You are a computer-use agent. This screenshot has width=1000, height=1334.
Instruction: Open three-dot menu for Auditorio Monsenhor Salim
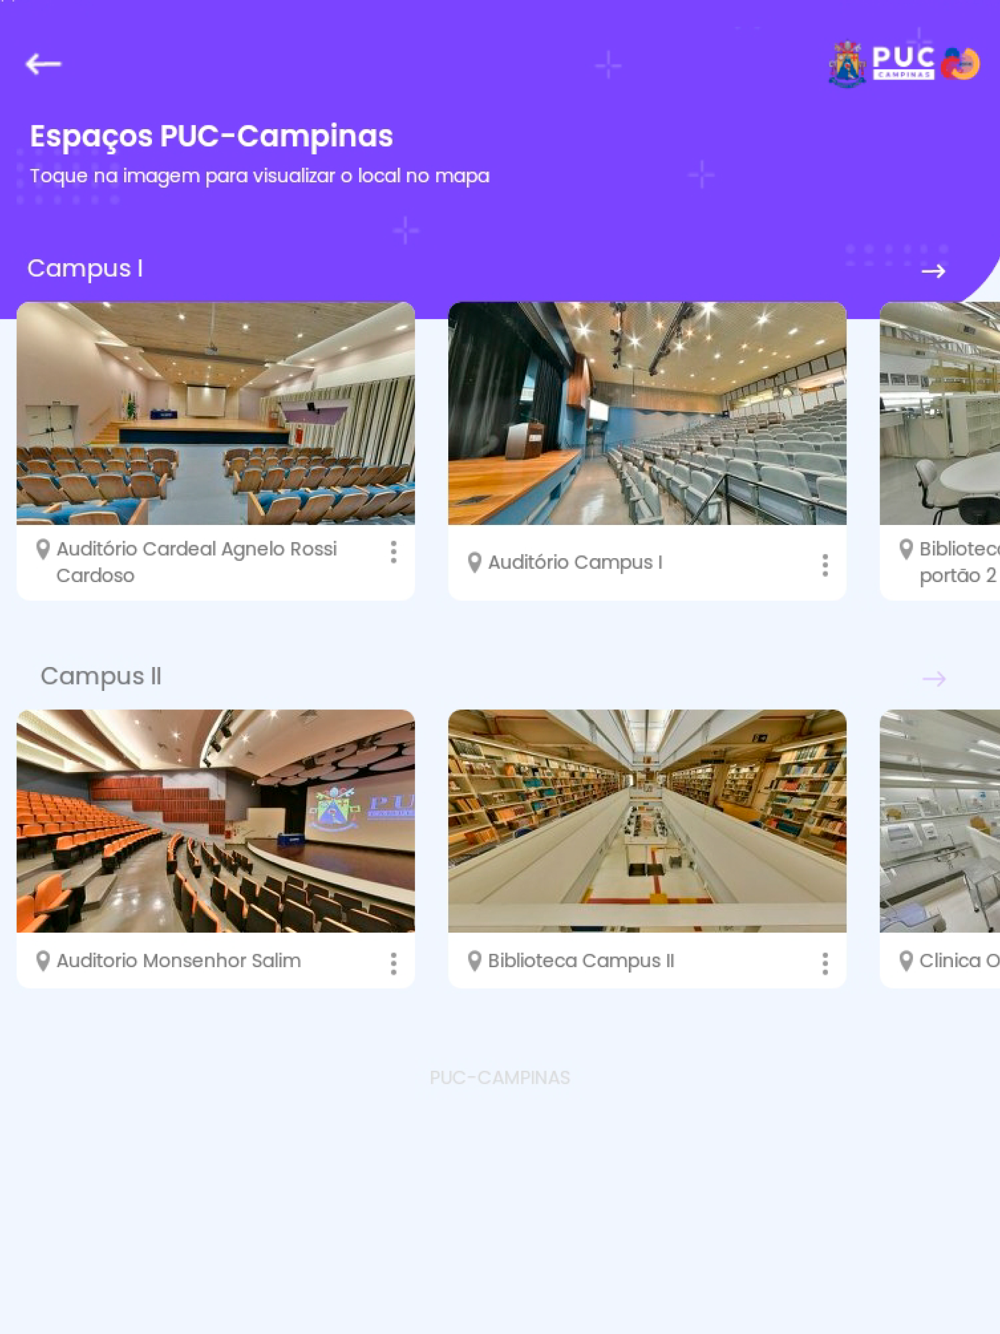click(393, 963)
